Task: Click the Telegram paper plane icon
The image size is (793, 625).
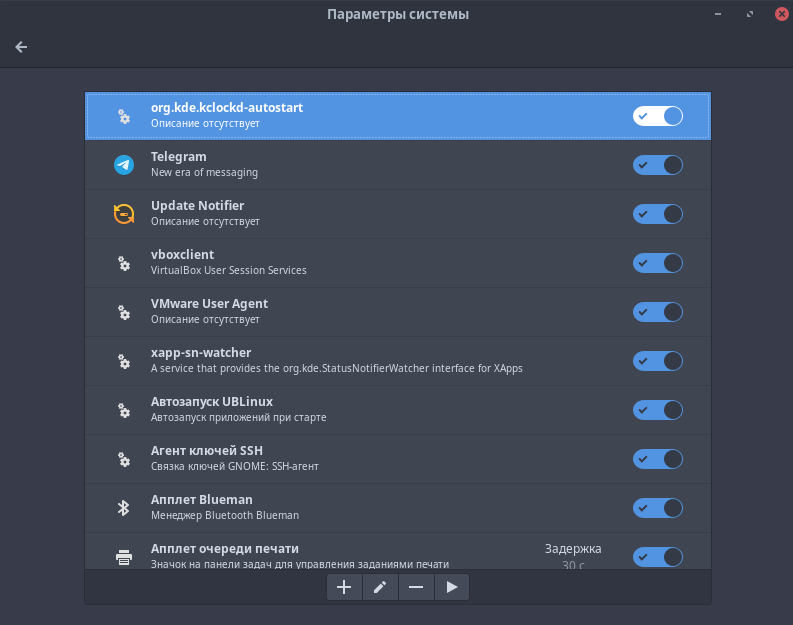Action: click(x=124, y=165)
